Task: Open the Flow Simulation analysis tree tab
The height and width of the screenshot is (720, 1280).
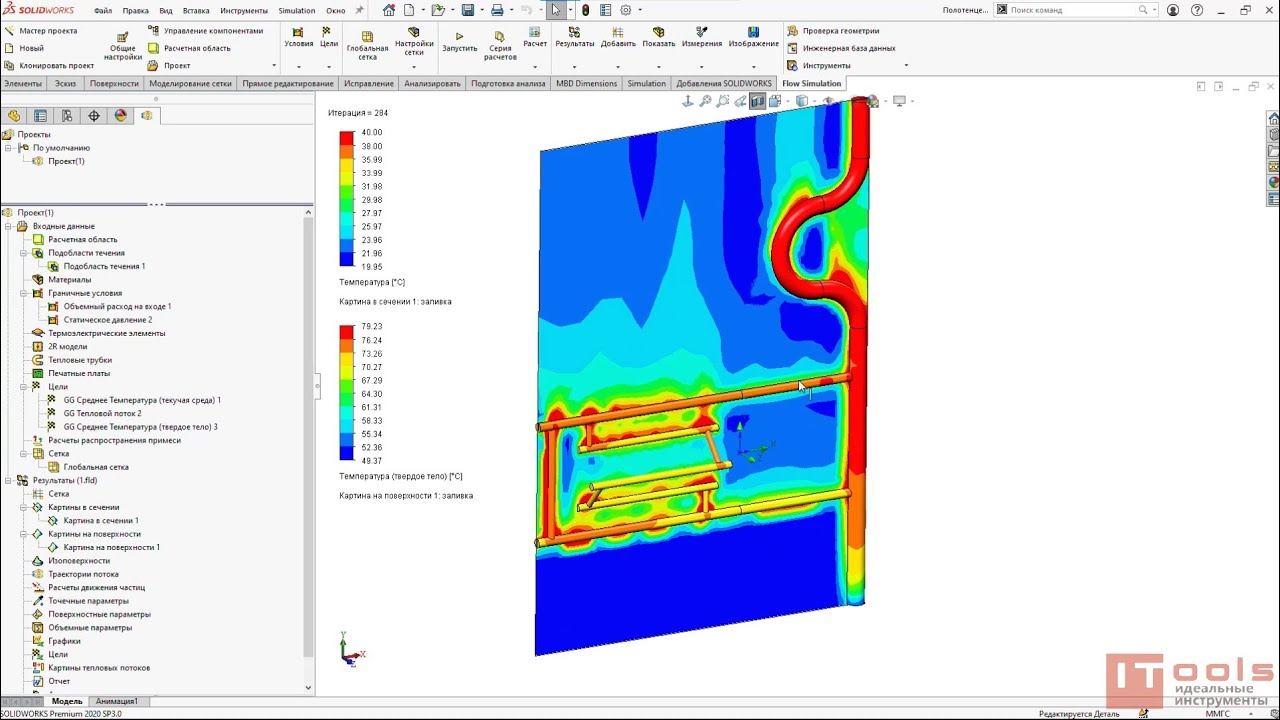Action: (x=147, y=115)
